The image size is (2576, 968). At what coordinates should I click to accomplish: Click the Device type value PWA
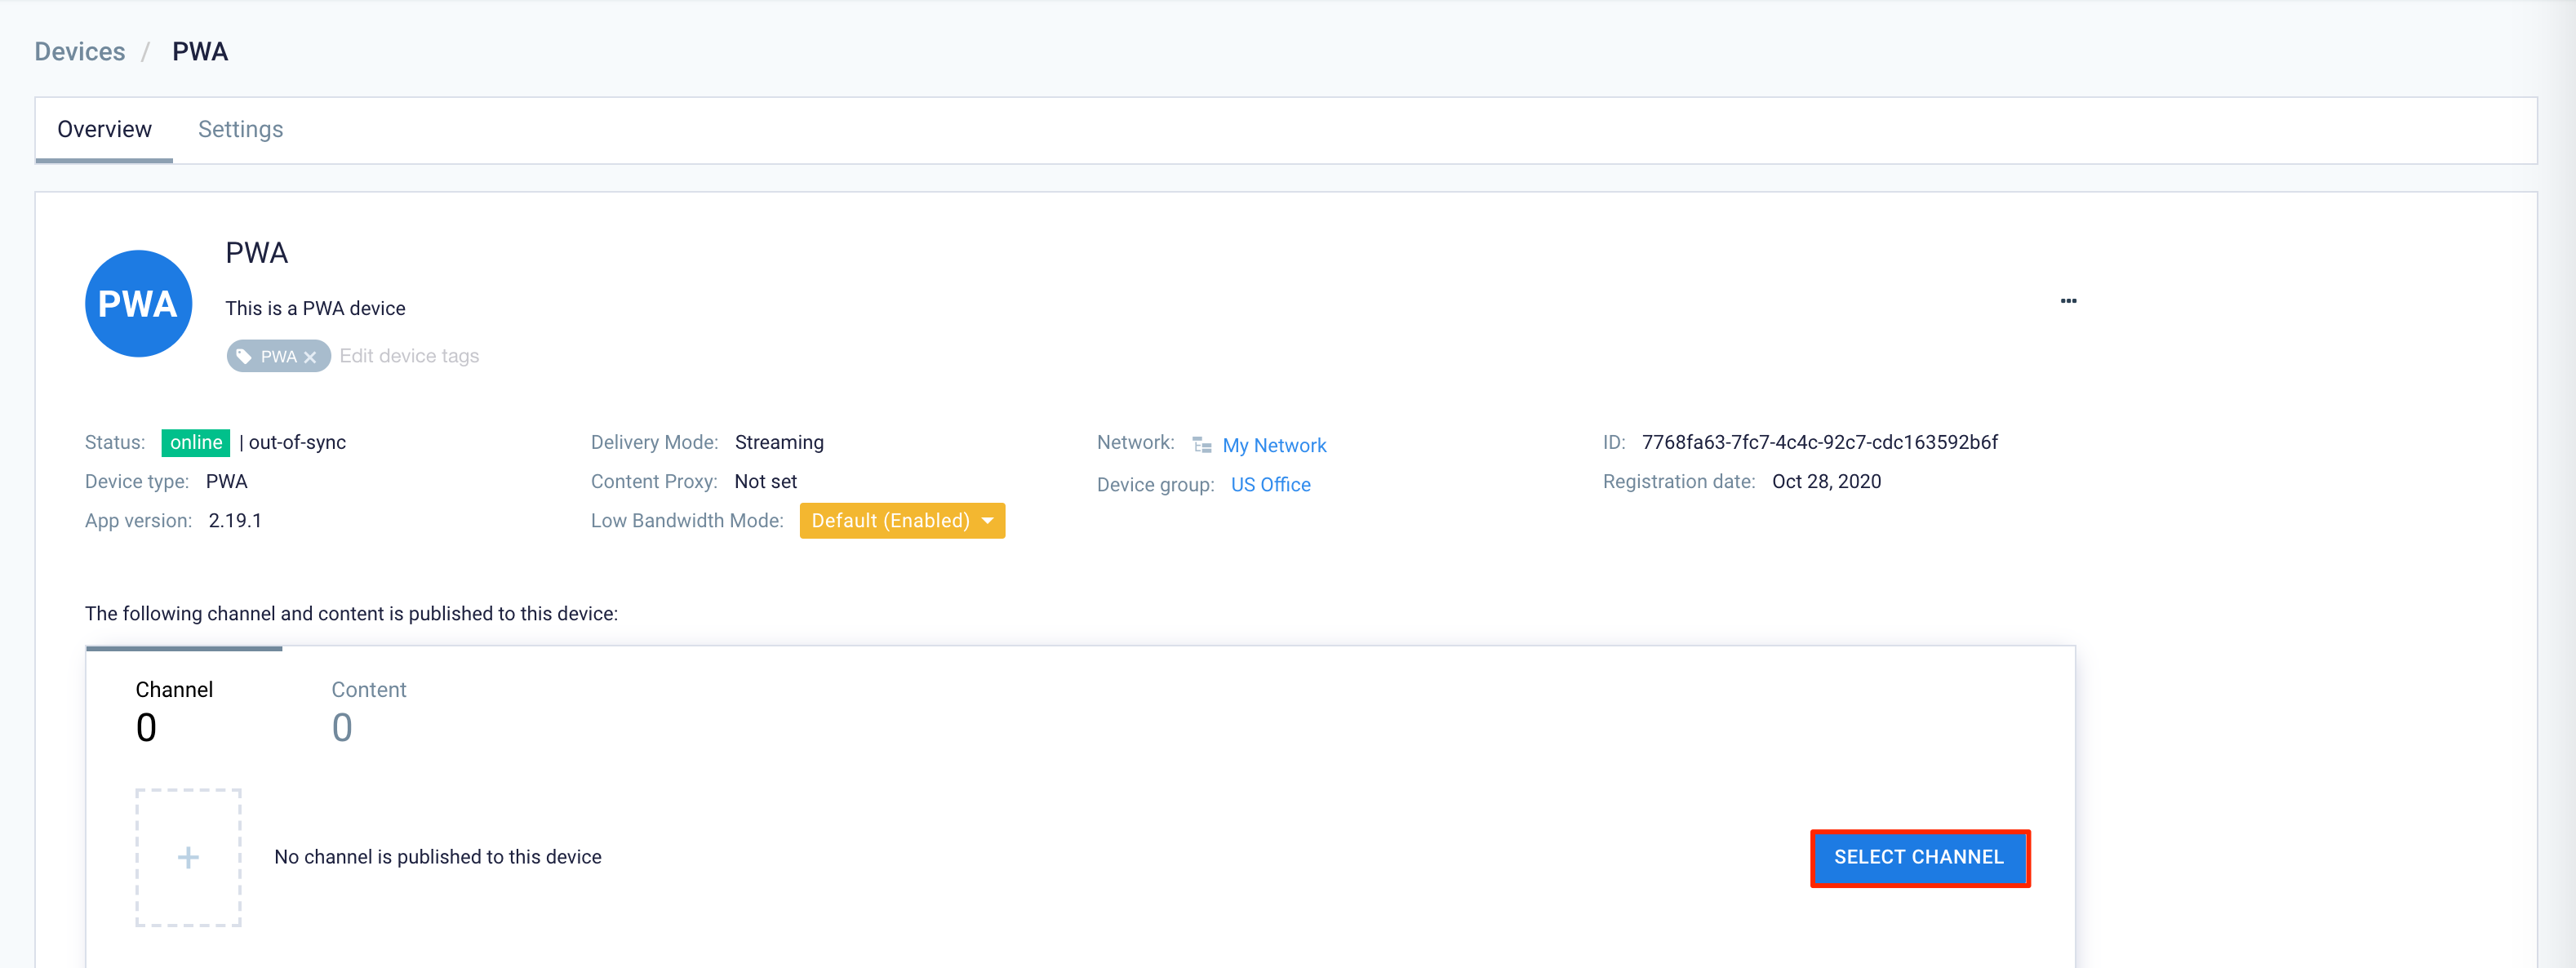click(x=226, y=481)
